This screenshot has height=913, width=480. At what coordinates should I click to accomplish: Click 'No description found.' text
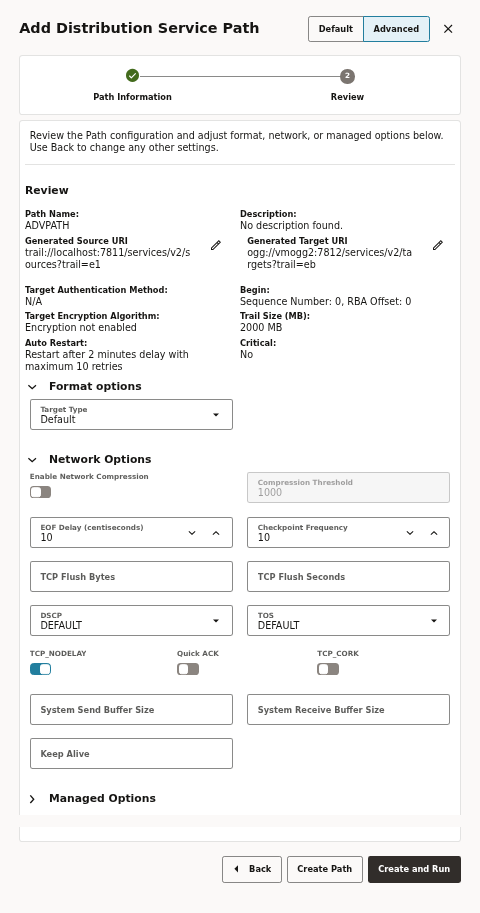click(x=291, y=225)
